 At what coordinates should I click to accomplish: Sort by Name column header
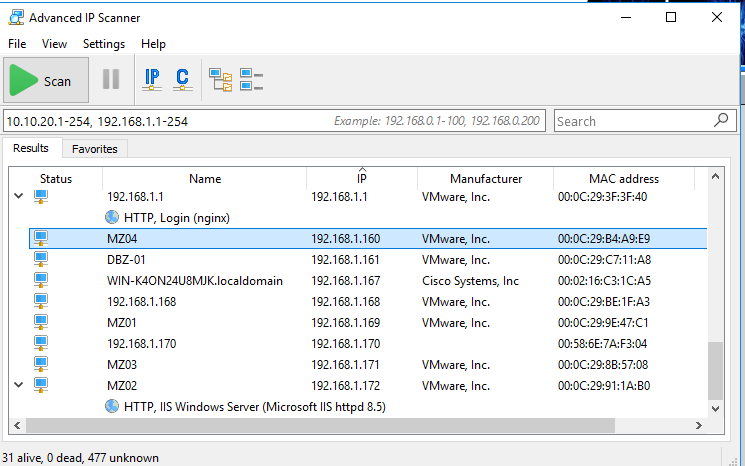[x=205, y=179]
